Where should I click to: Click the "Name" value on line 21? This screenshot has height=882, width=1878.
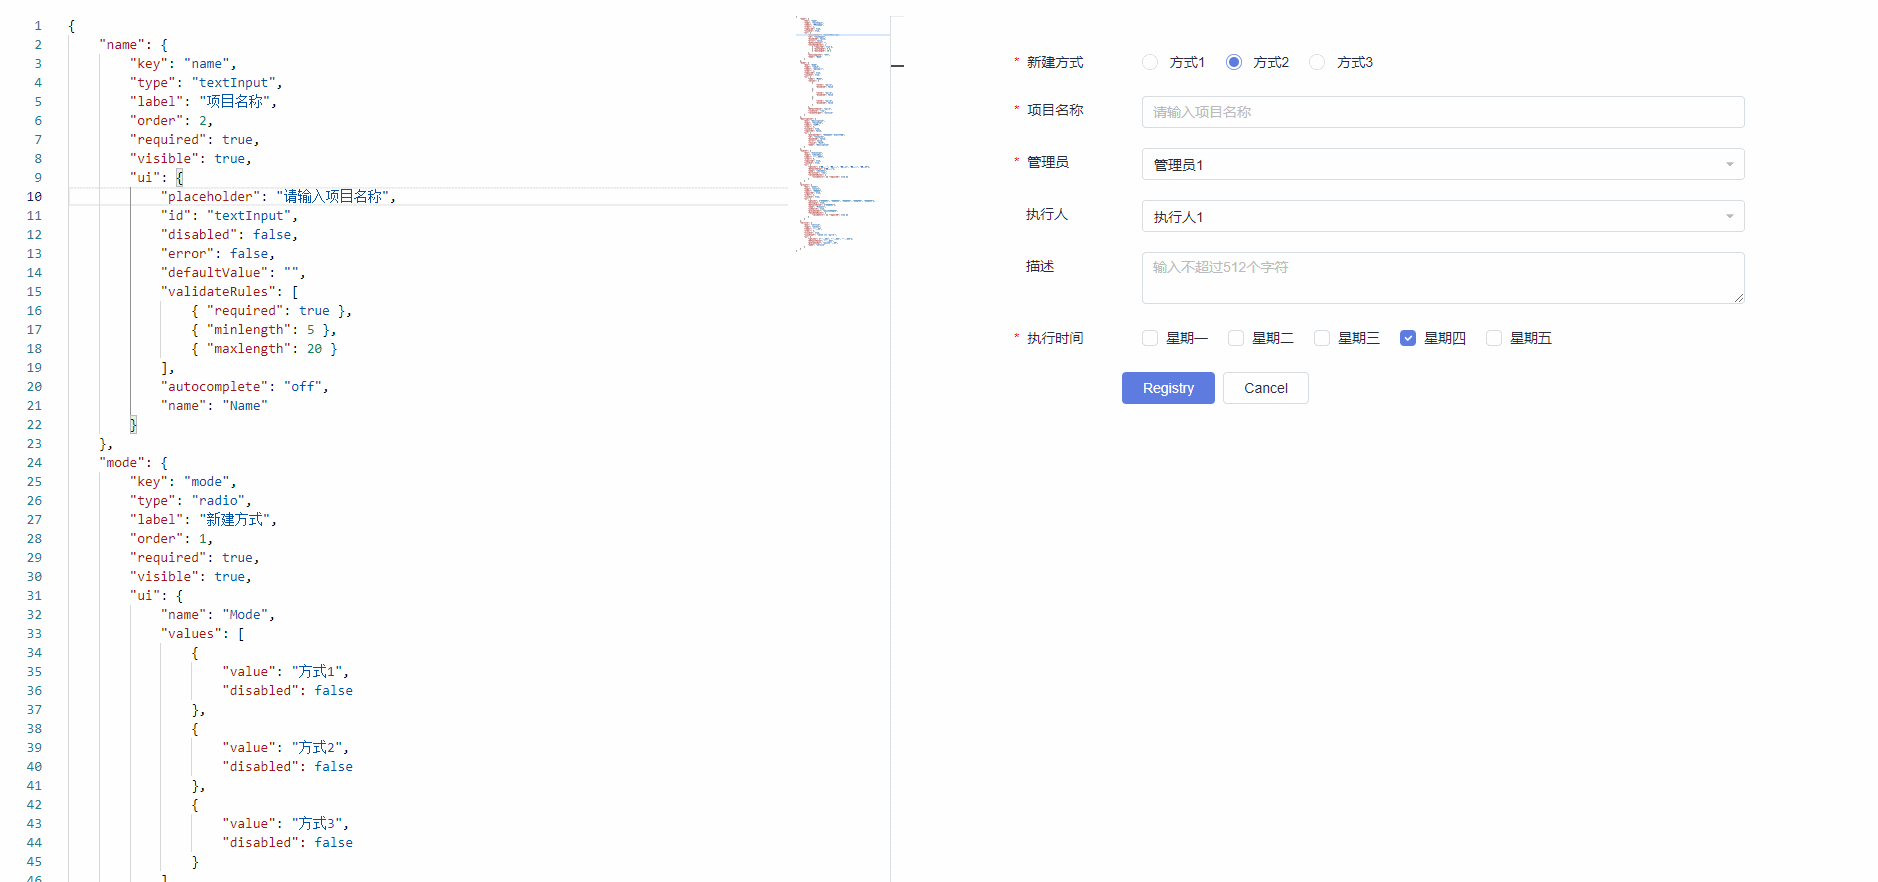pos(245,406)
